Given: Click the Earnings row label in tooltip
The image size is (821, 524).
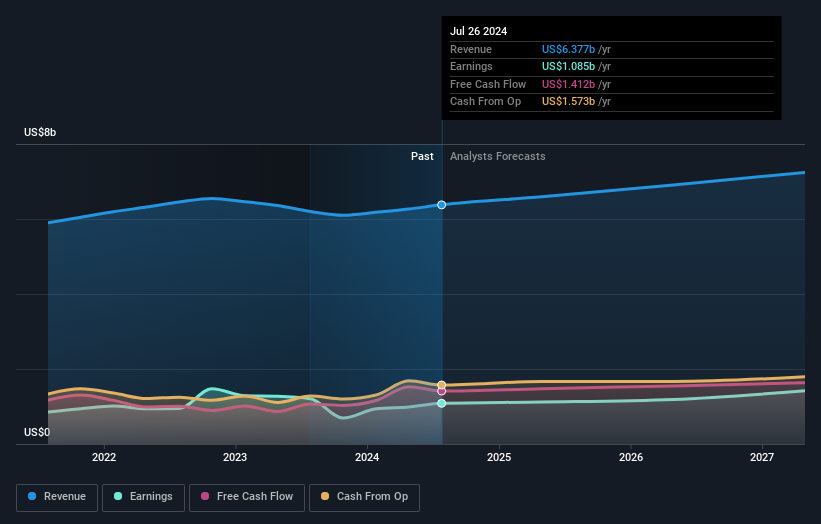Looking at the screenshot, I should [x=471, y=66].
